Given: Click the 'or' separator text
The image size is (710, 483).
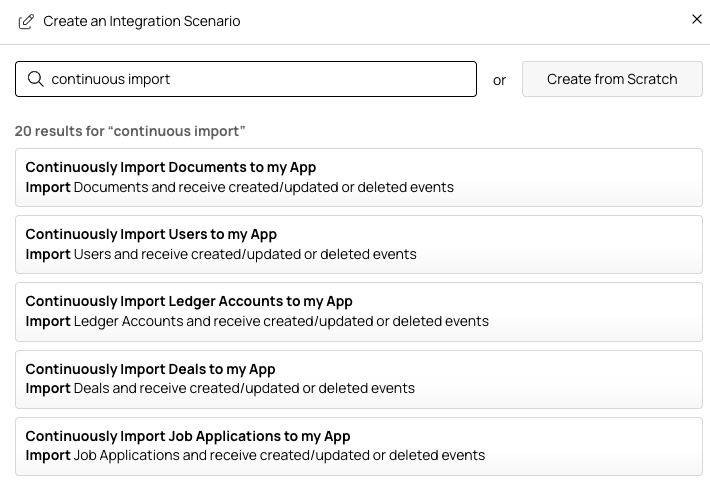Looking at the screenshot, I should (x=499, y=80).
